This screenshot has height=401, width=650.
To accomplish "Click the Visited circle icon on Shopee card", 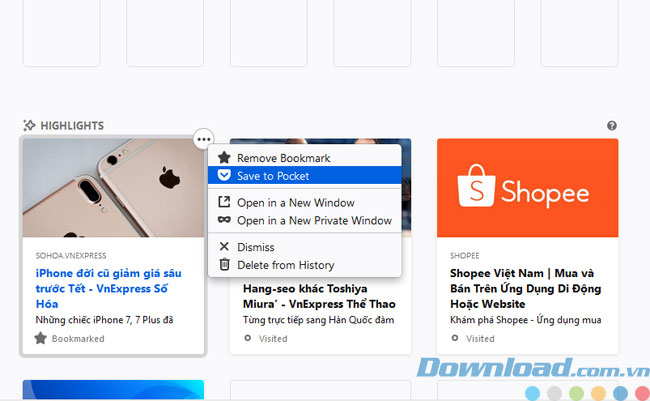I will (x=455, y=338).
